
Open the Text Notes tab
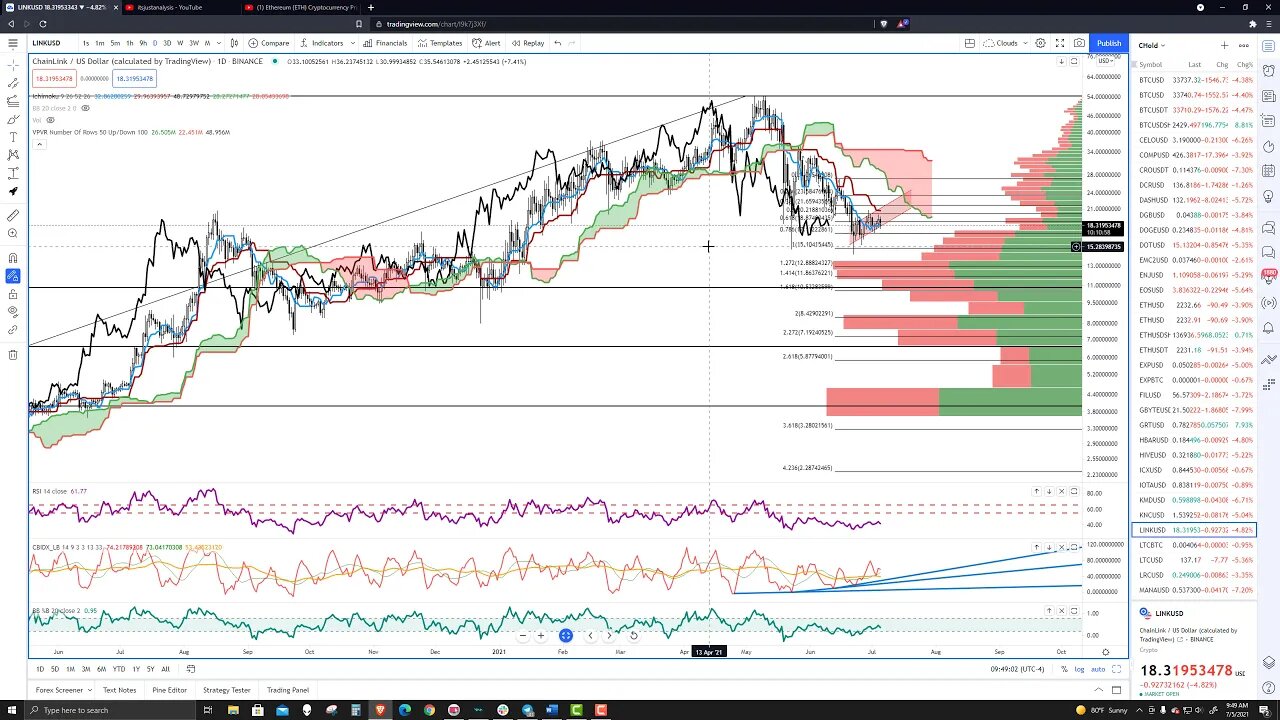tap(119, 690)
